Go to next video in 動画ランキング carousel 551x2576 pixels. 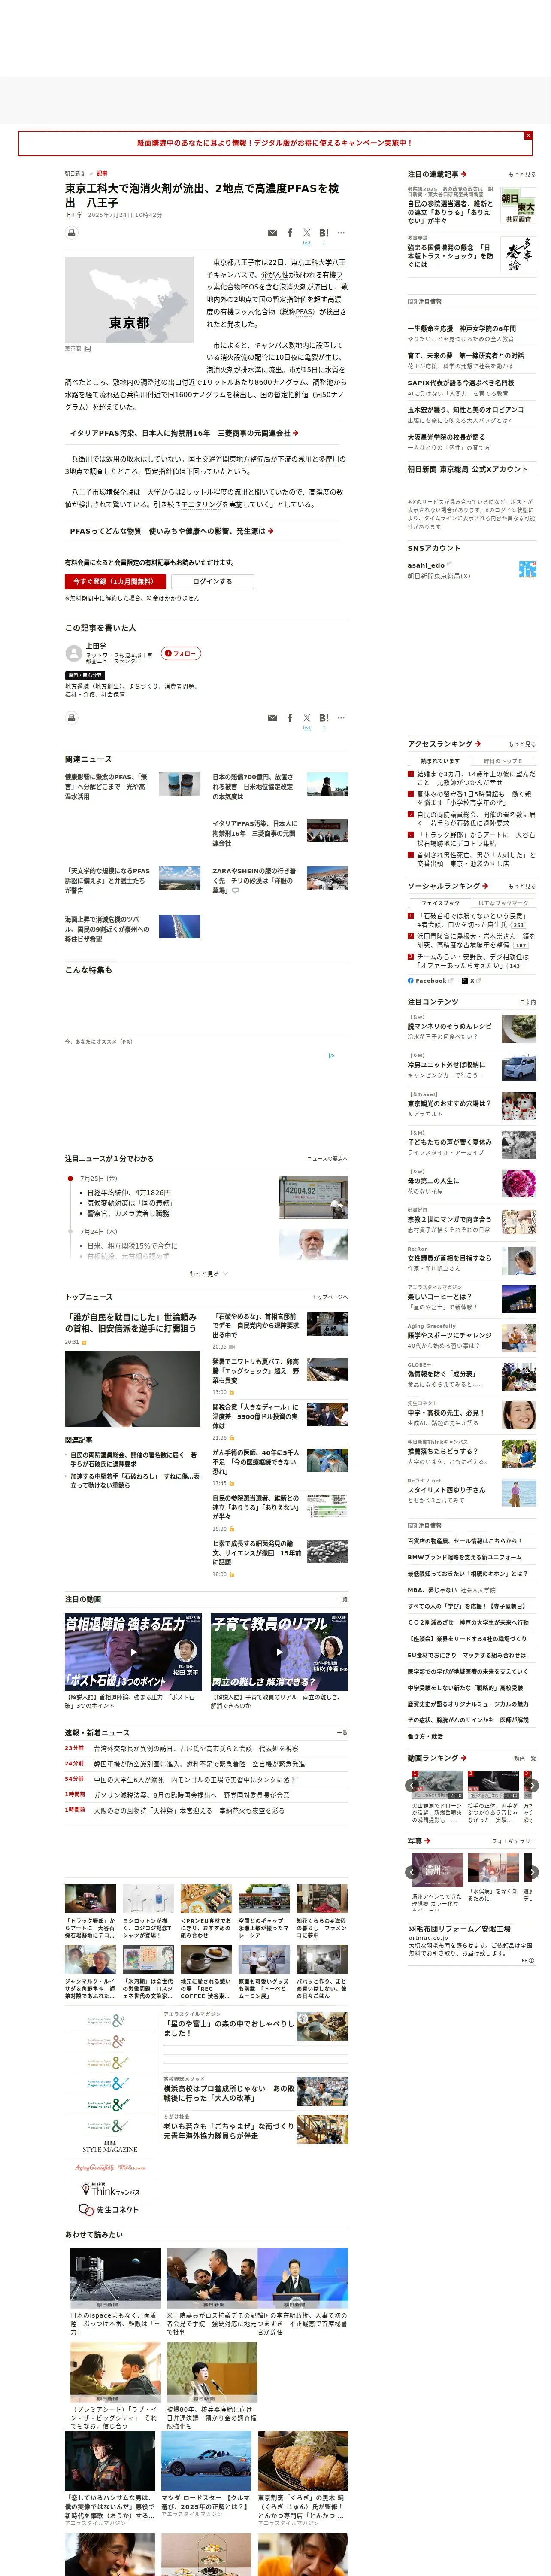[532, 1785]
